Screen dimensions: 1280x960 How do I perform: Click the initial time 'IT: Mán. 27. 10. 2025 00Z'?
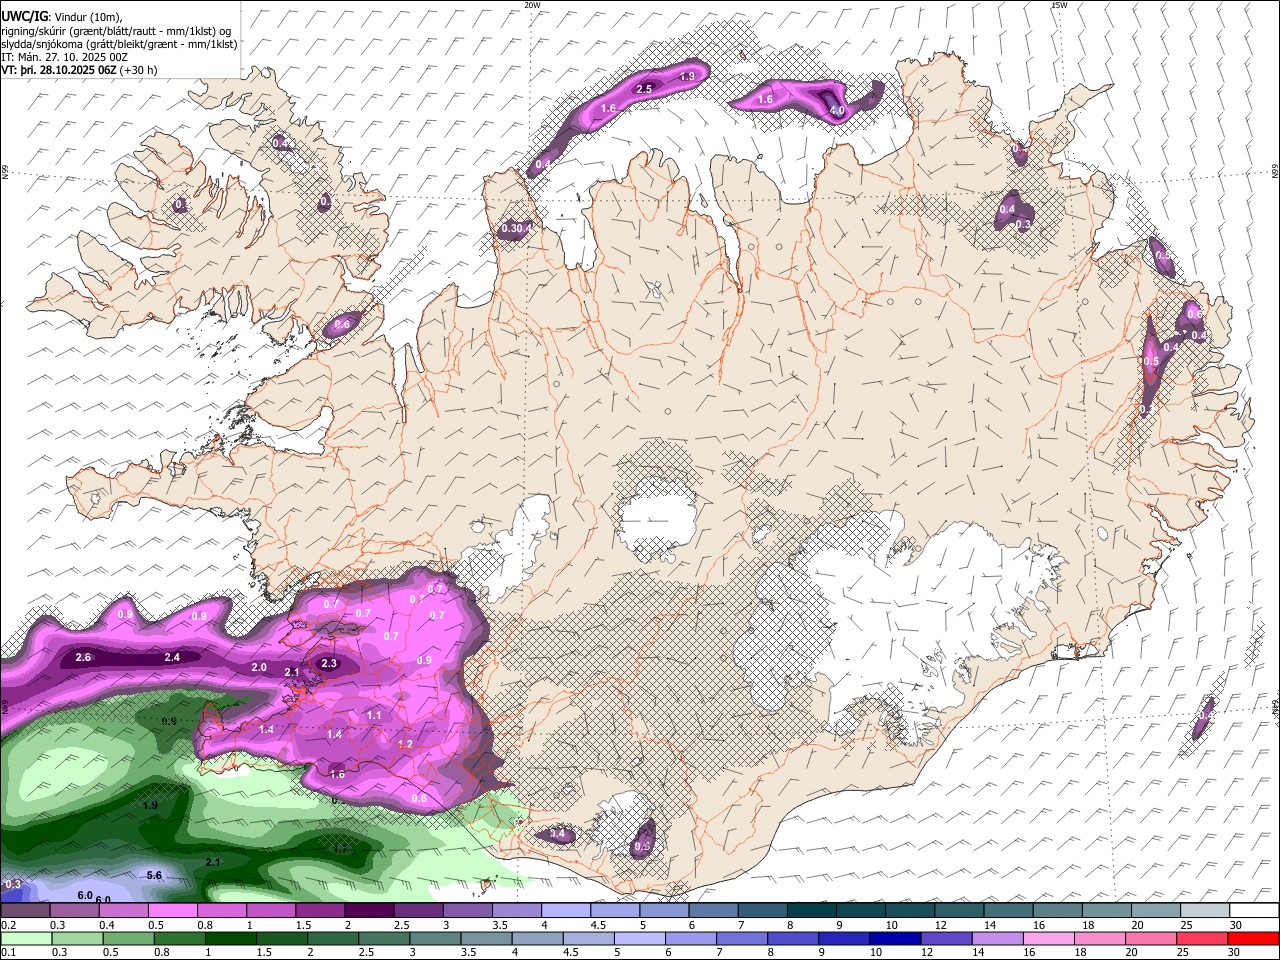pos(64,57)
